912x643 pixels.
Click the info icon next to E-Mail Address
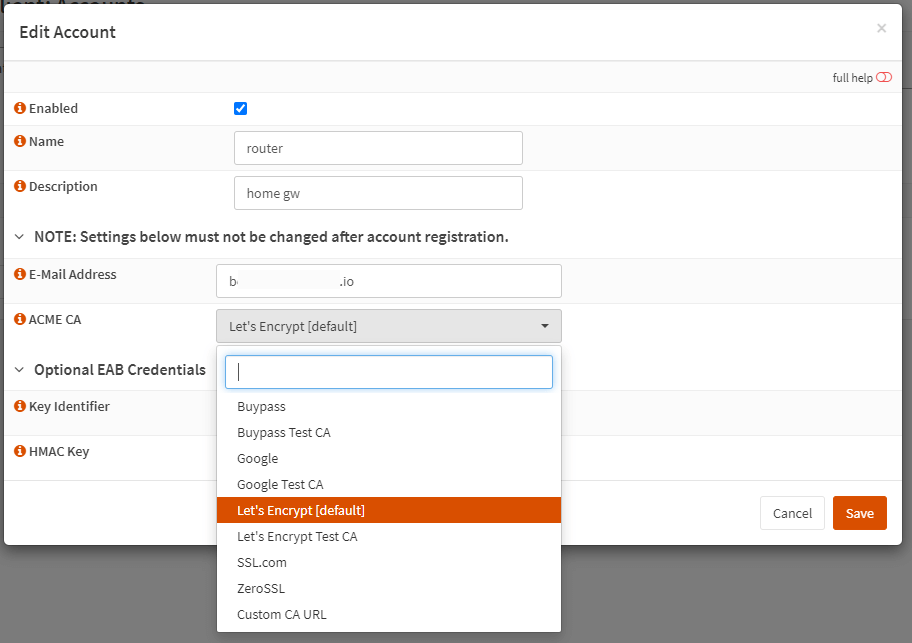tap(20, 275)
